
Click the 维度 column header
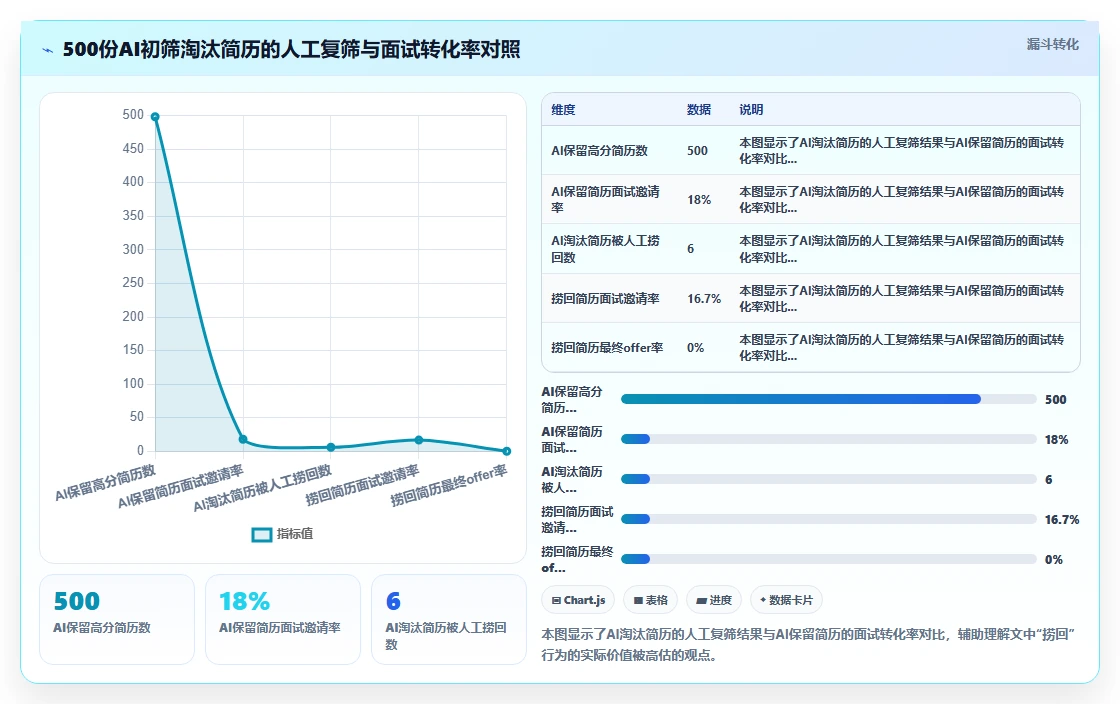[x=563, y=109]
